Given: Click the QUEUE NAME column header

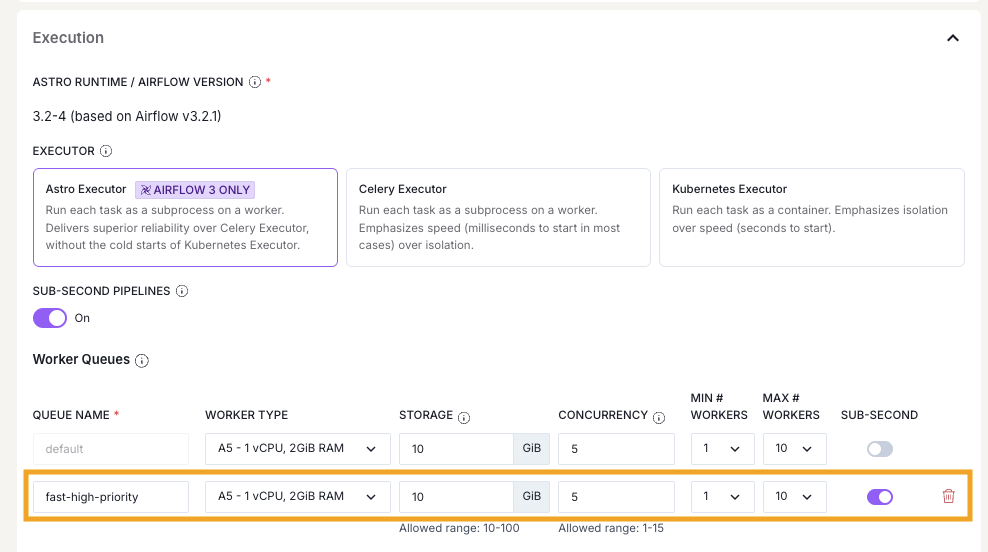Looking at the screenshot, I should pyautogui.click(x=71, y=415).
